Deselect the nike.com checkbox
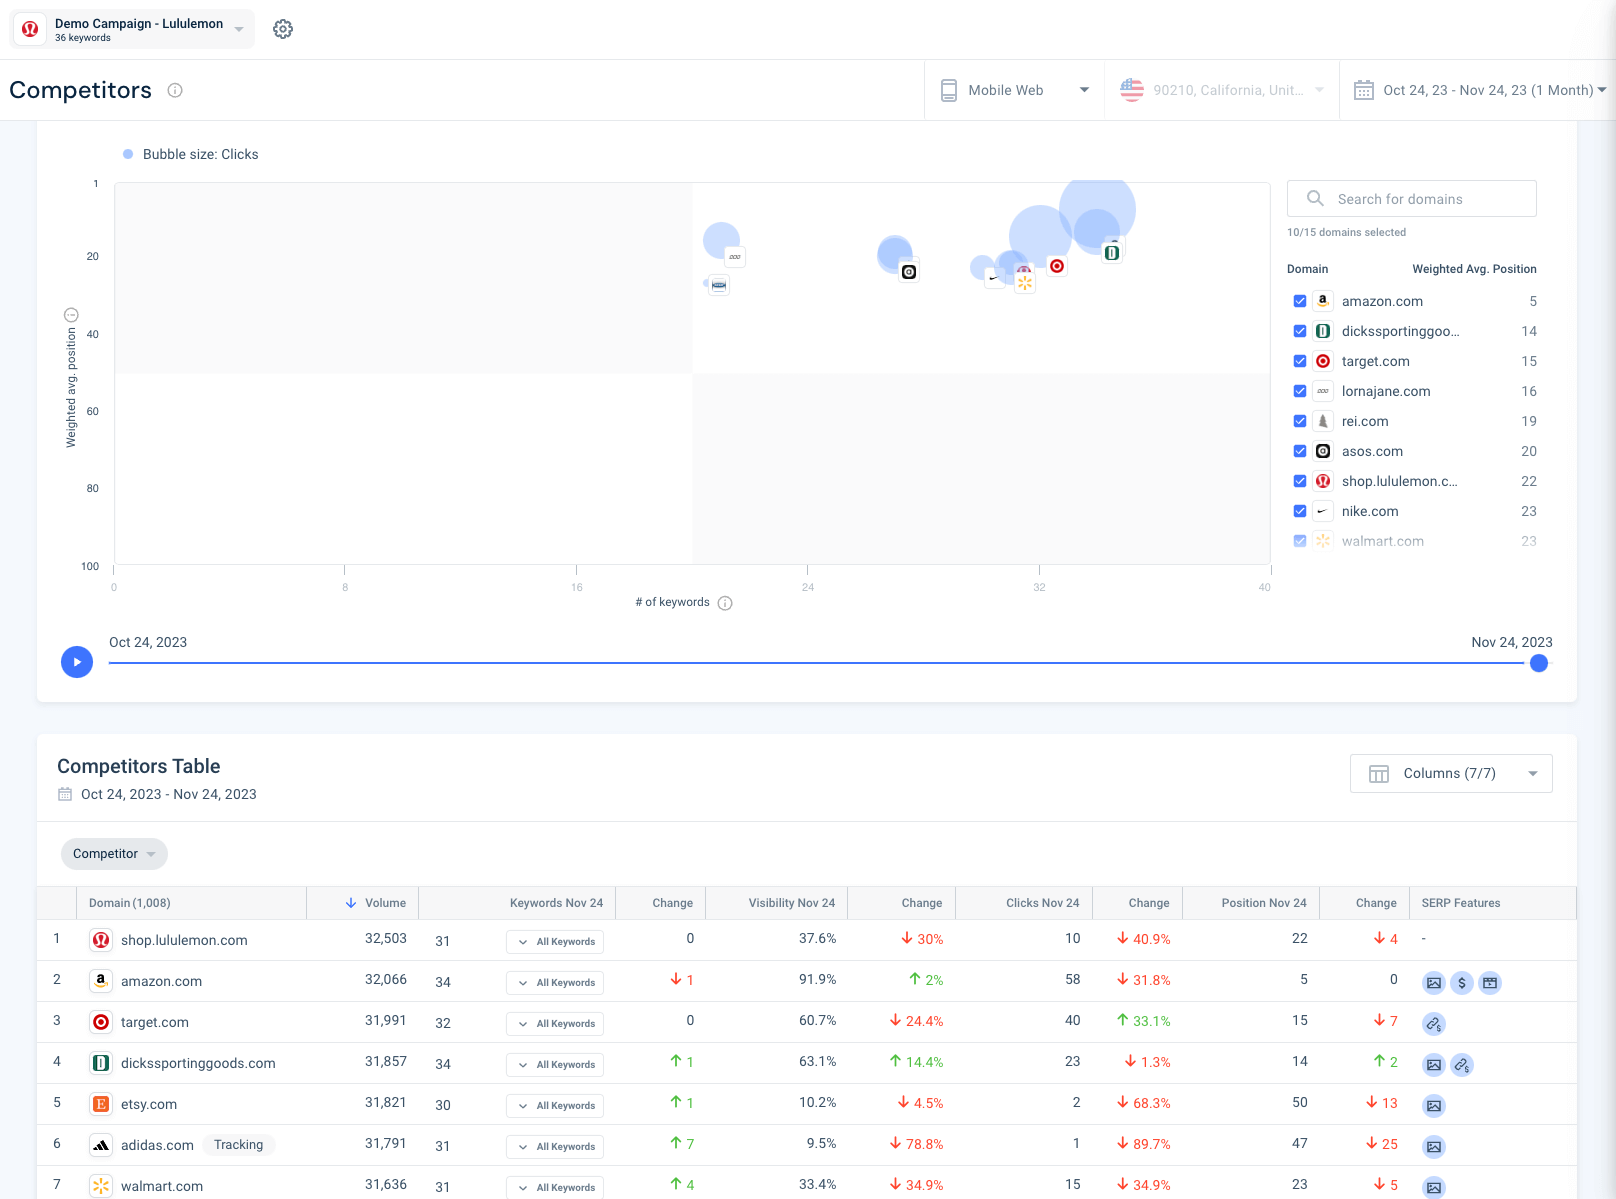The height and width of the screenshot is (1199, 1616). tap(1300, 511)
